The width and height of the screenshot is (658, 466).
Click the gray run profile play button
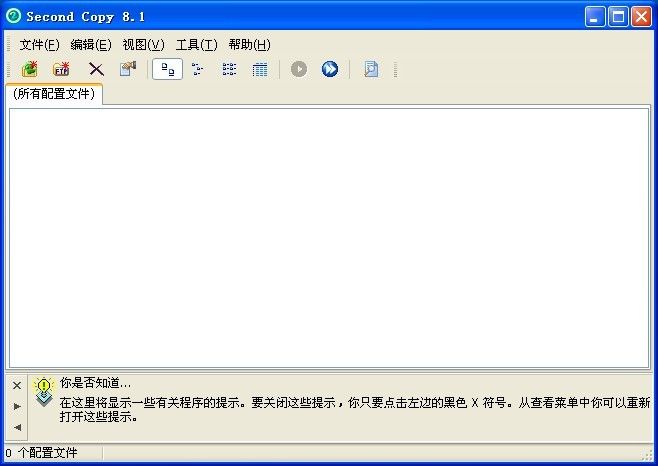(x=299, y=69)
